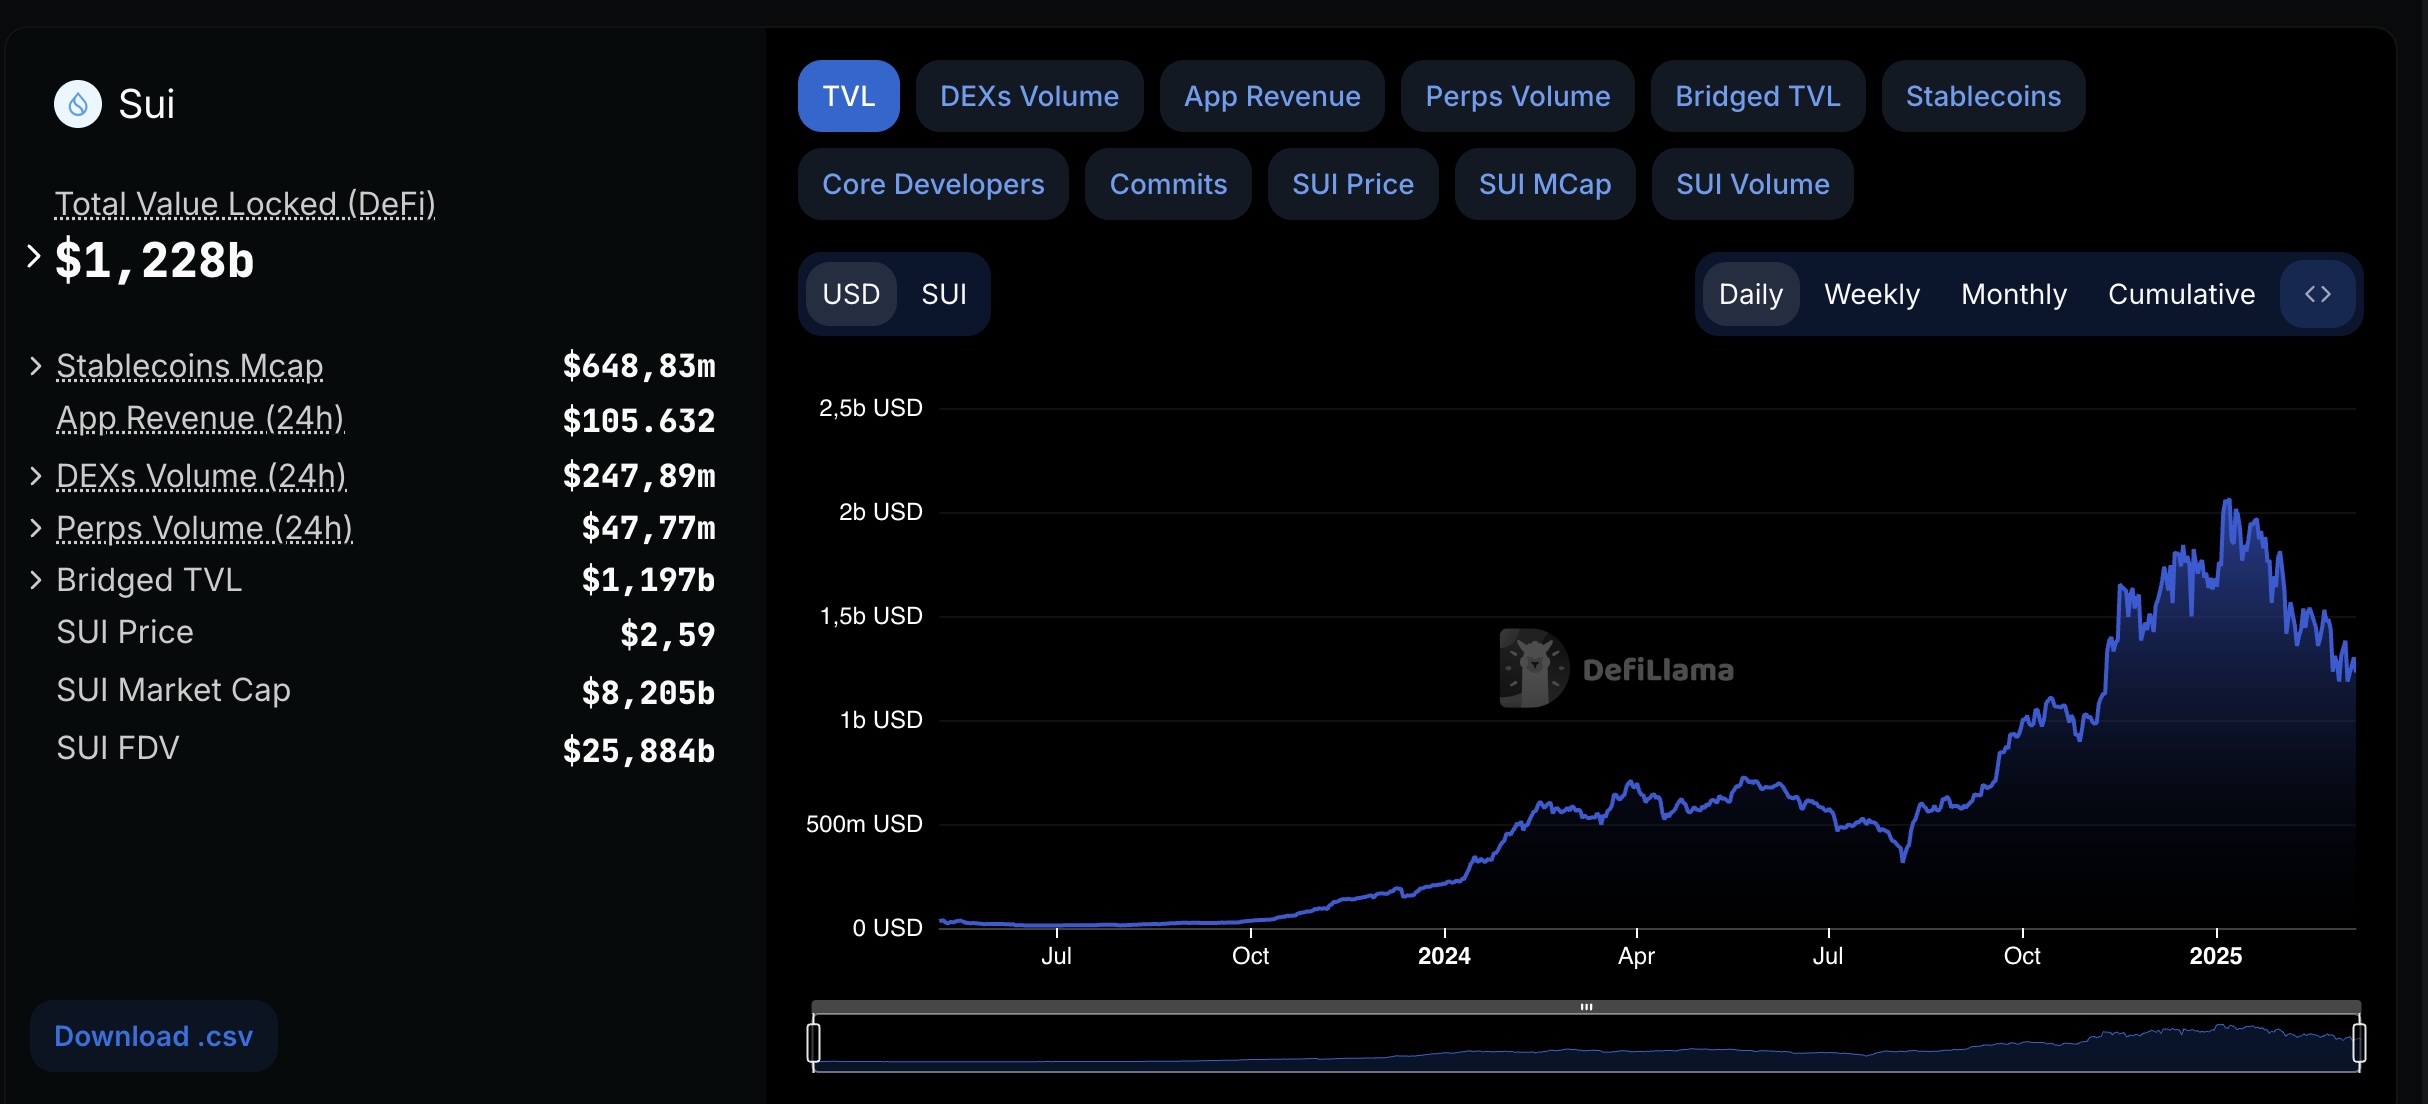Click the SUI Market Cap label
2428x1104 pixels.
[174, 690]
